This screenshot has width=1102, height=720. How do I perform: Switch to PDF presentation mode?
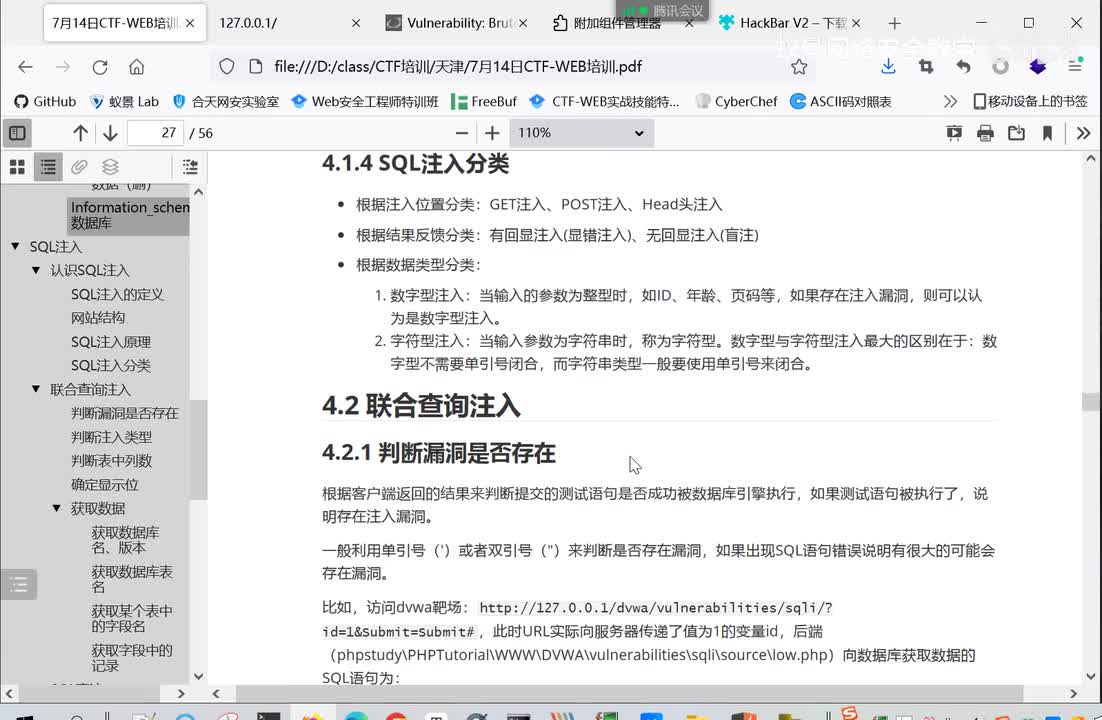click(954, 133)
